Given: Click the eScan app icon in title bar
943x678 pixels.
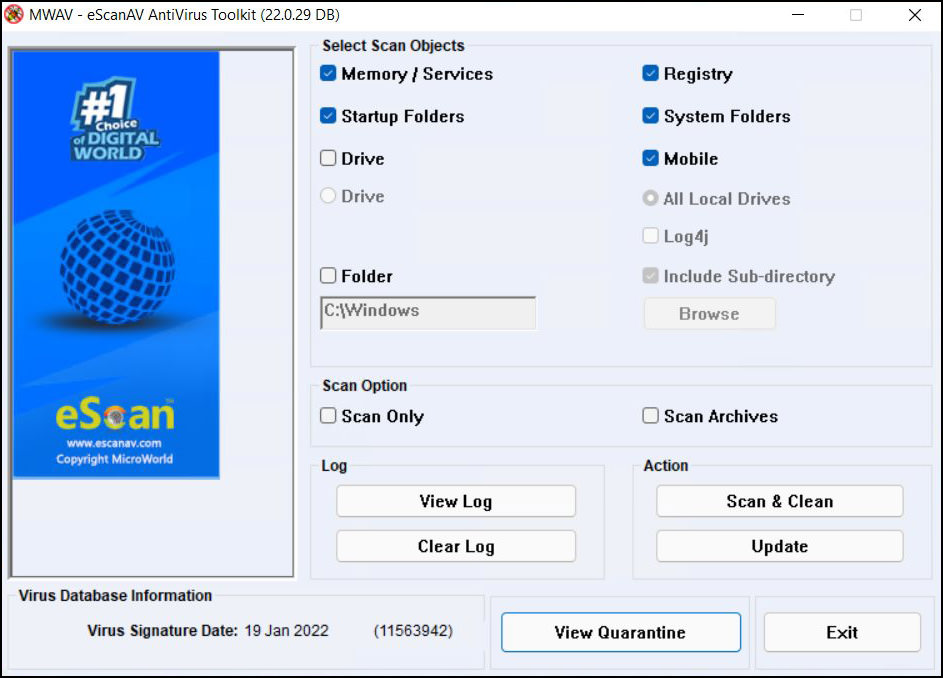Looking at the screenshot, I should 14,14.
